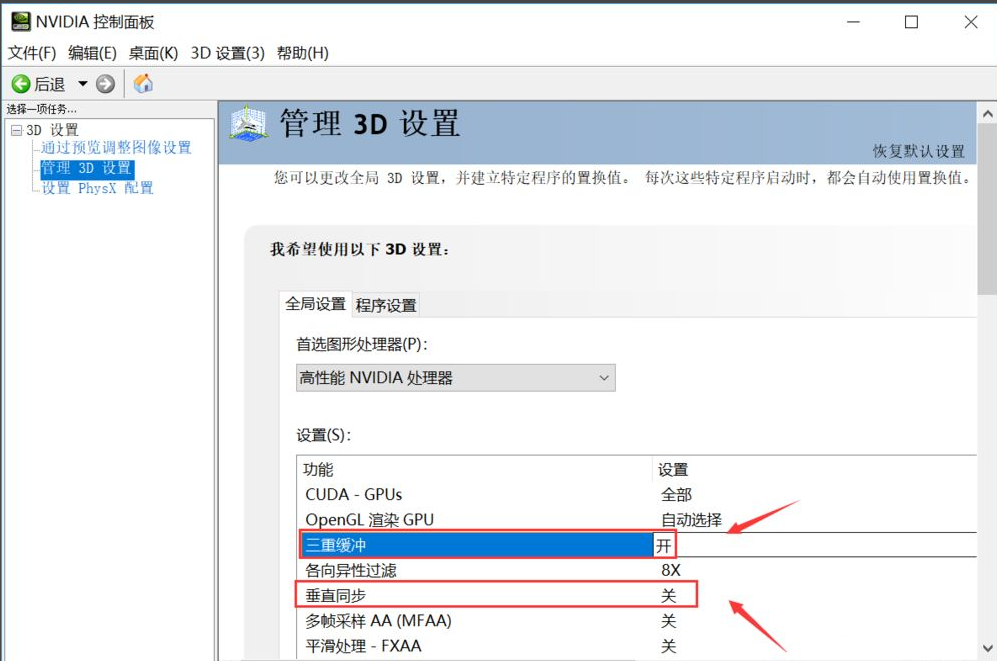Click the 设置 column header
997x661 pixels.
click(x=815, y=470)
